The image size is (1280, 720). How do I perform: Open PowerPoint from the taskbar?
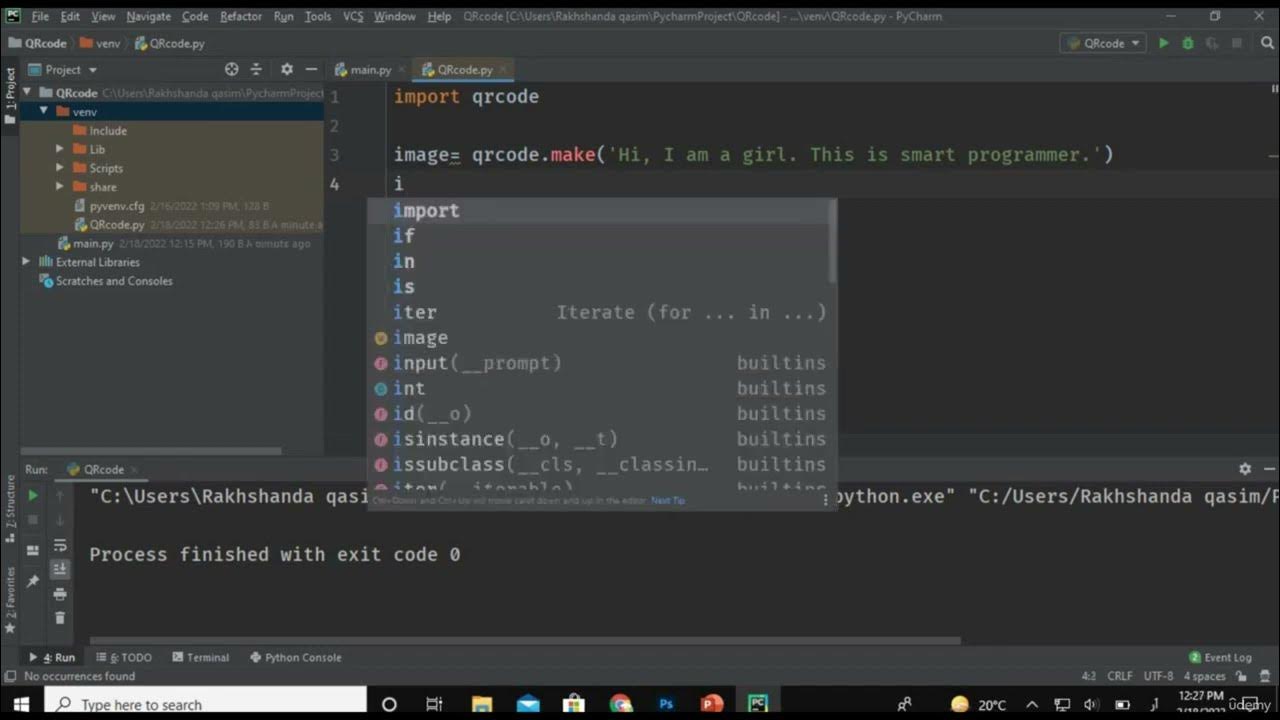pos(712,704)
